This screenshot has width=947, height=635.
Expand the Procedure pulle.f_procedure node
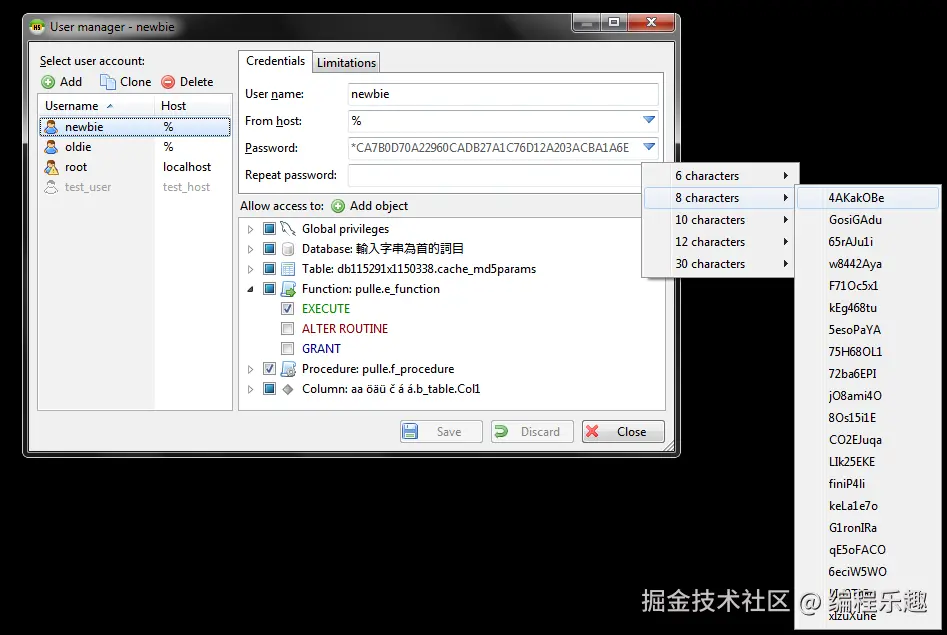[250, 369]
